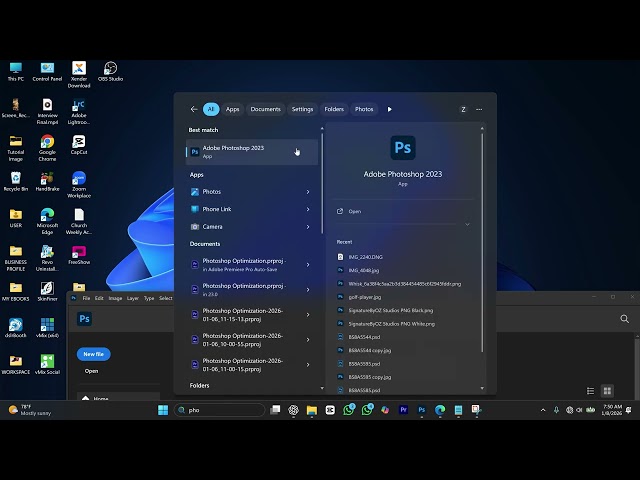Click the New file button in Photoshop
This screenshot has width=640, height=480.
pos(93,354)
